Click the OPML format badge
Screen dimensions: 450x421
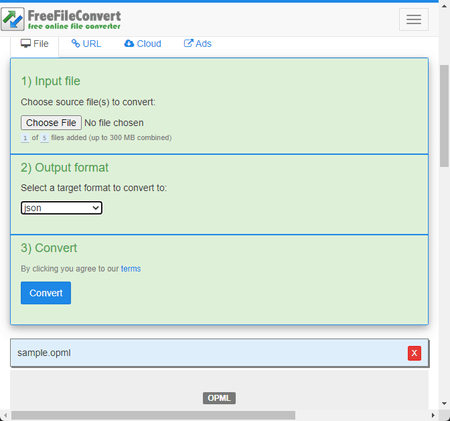(219, 398)
